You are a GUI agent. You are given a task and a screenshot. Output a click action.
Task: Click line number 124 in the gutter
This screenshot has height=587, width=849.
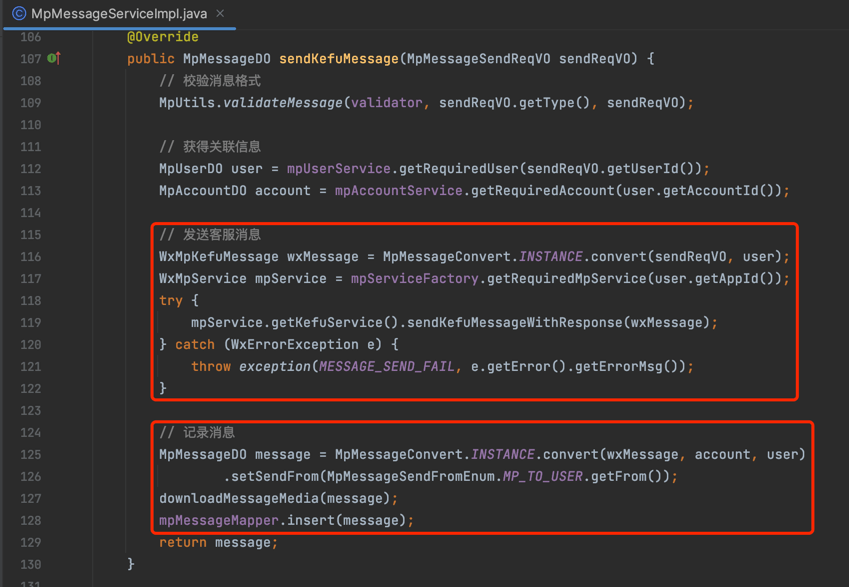30,433
